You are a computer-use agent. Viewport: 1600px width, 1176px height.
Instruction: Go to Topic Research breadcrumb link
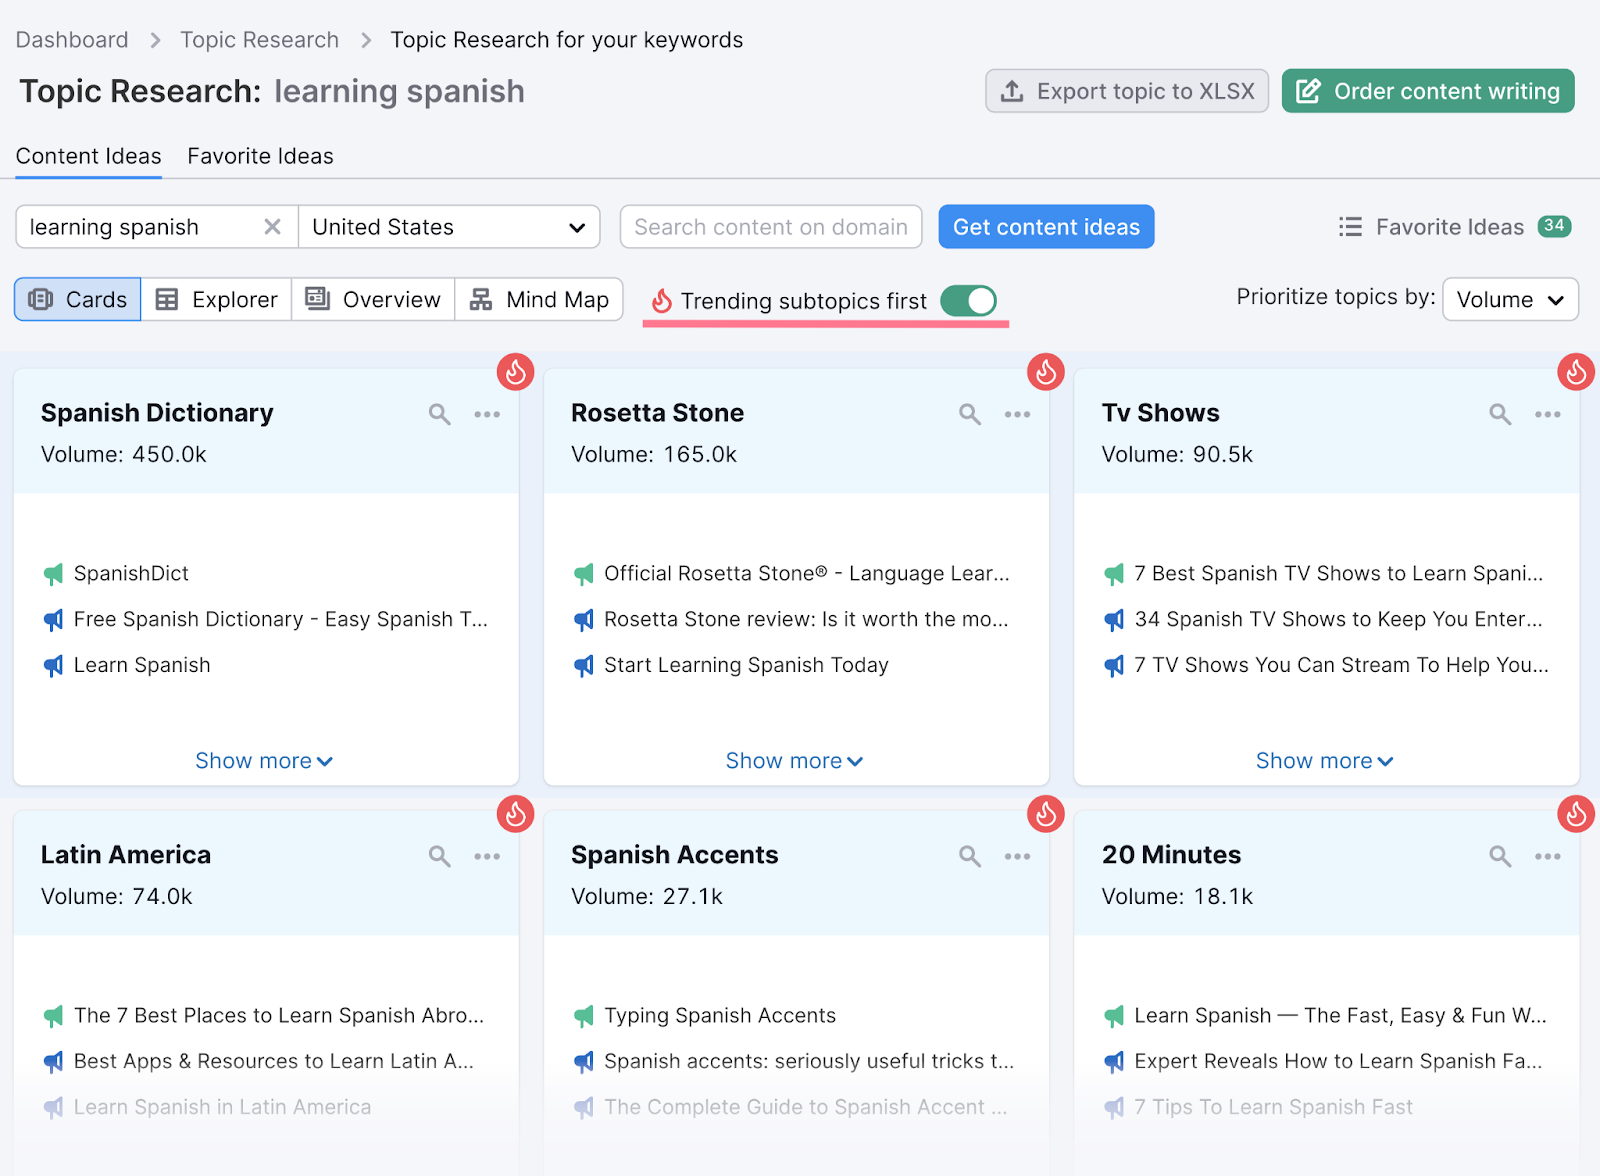(x=259, y=40)
